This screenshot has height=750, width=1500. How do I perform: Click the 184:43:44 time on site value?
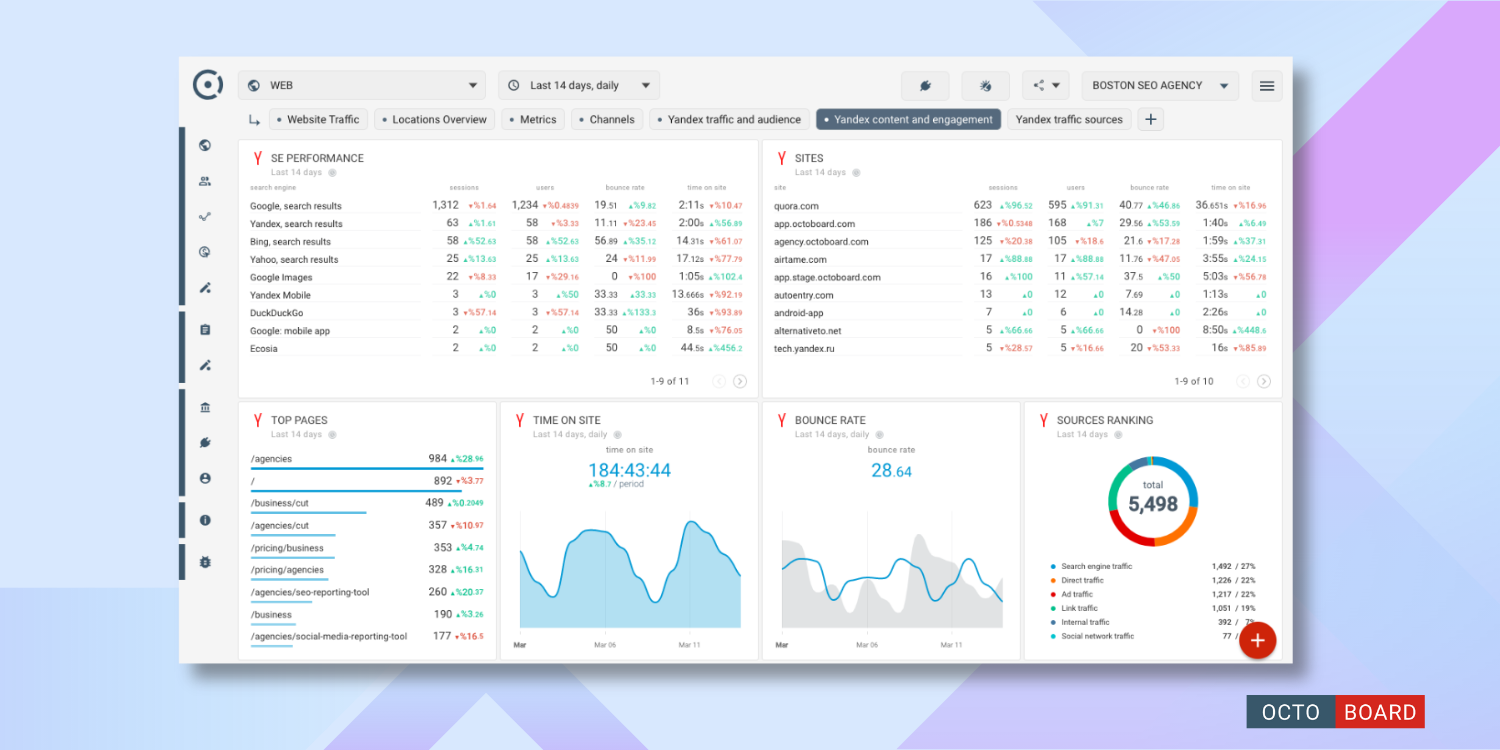pyautogui.click(x=629, y=470)
